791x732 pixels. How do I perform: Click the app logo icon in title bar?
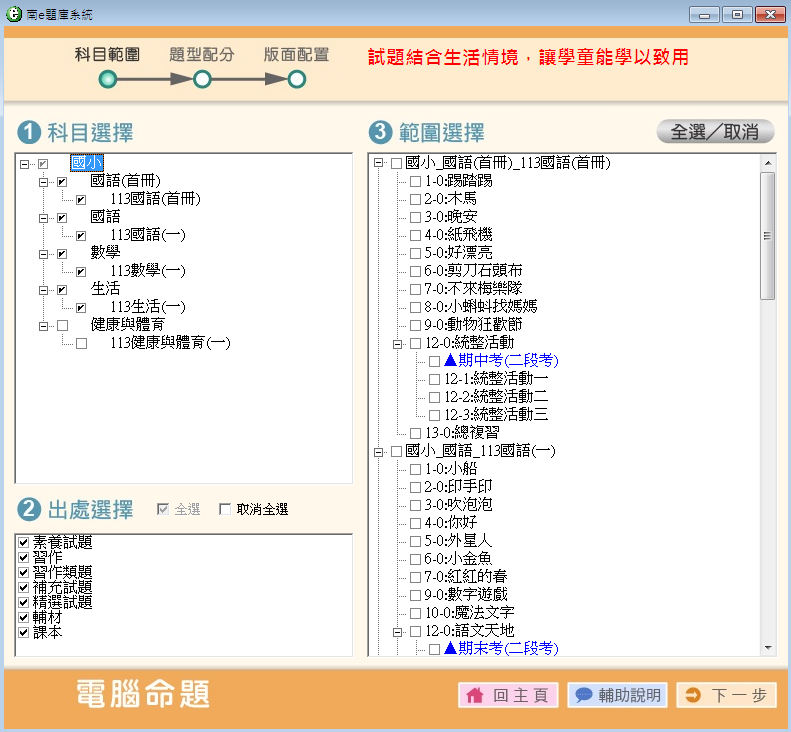[14, 14]
